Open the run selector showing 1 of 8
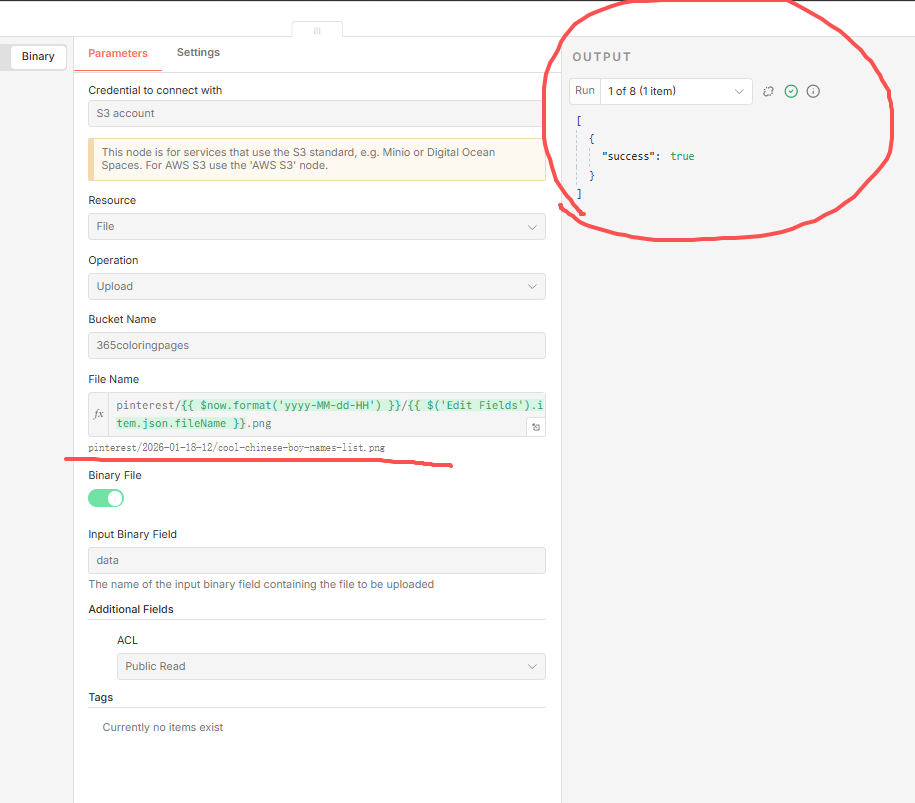915x803 pixels. coord(676,91)
